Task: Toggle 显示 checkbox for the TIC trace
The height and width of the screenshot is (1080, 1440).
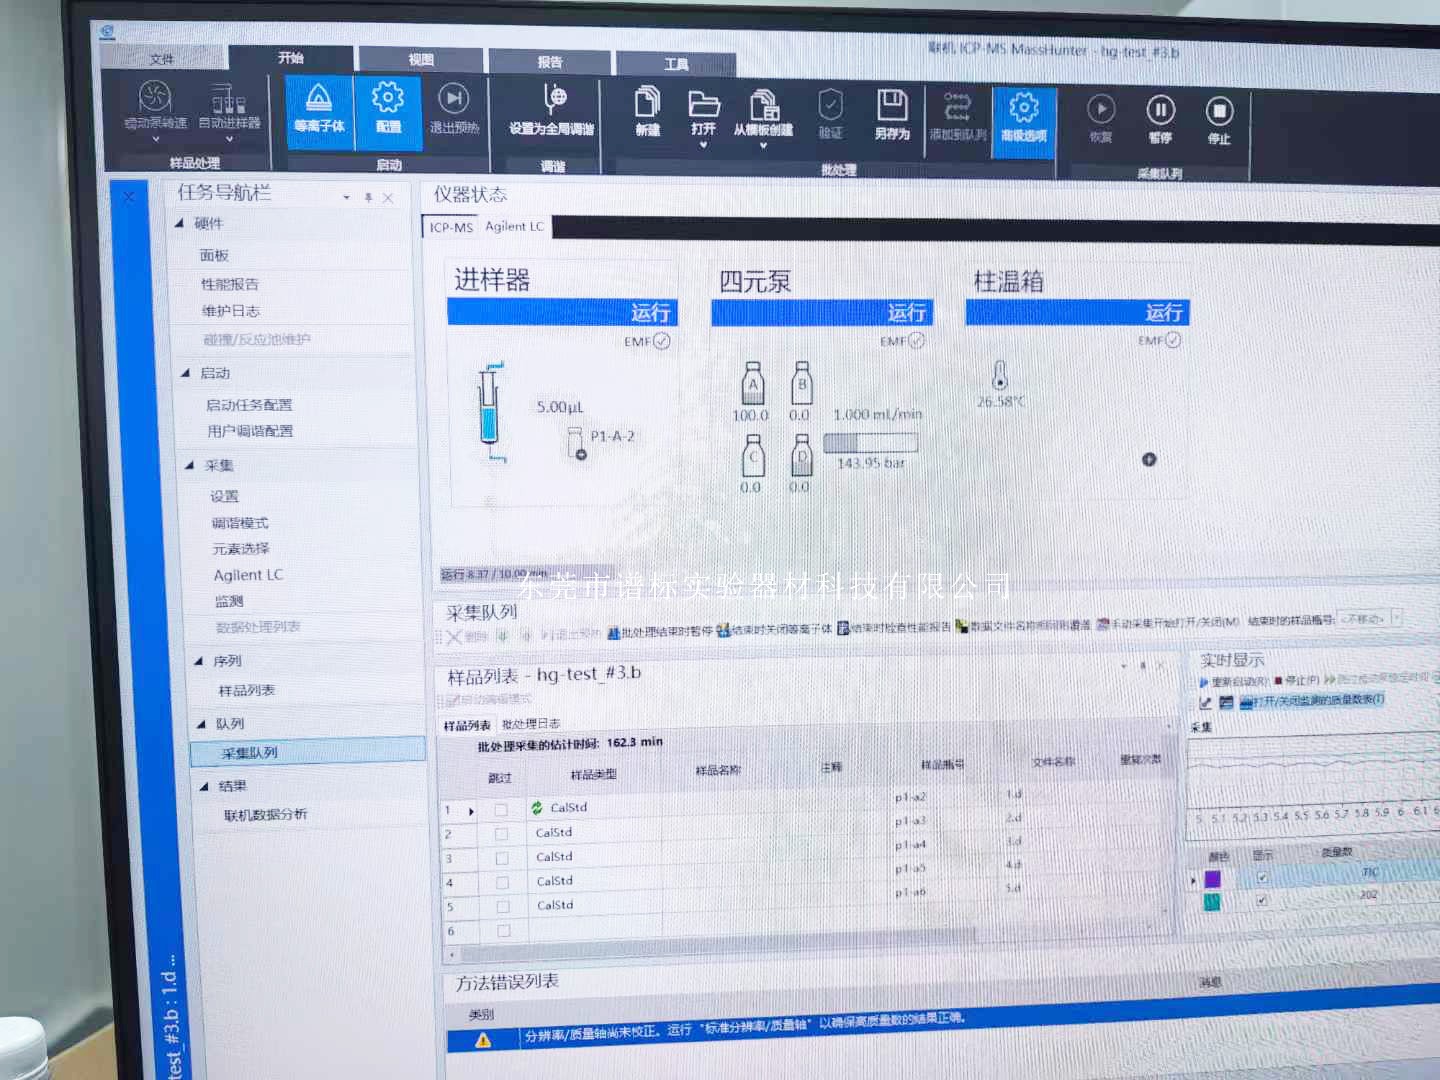Action: click(x=1262, y=877)
